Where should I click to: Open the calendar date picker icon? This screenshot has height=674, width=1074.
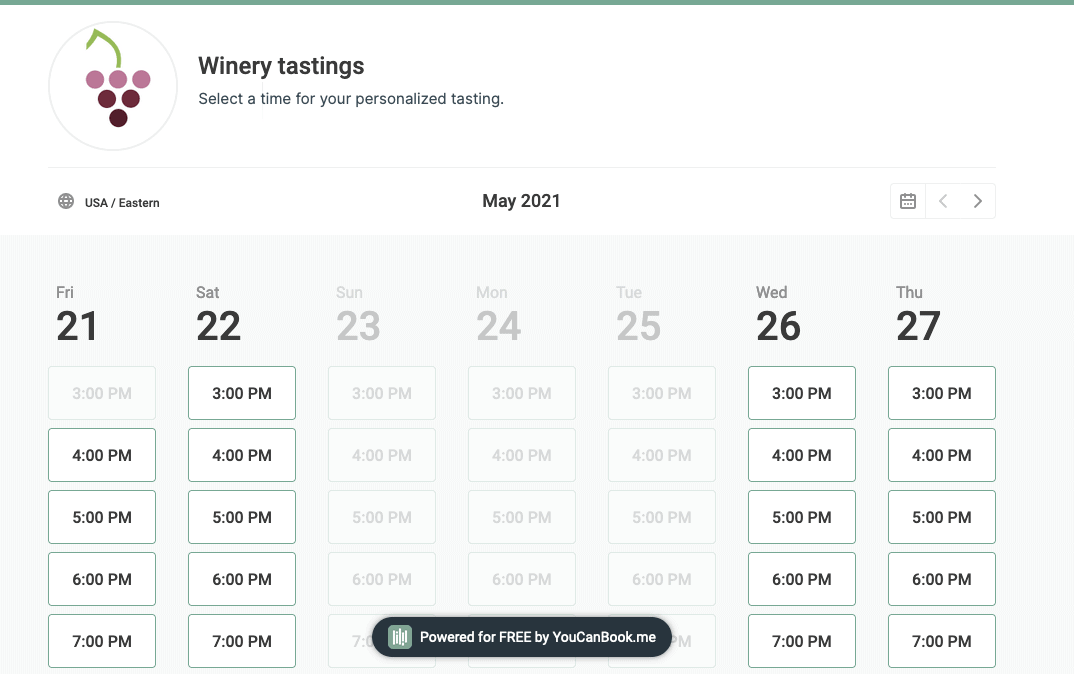point(908,201)
